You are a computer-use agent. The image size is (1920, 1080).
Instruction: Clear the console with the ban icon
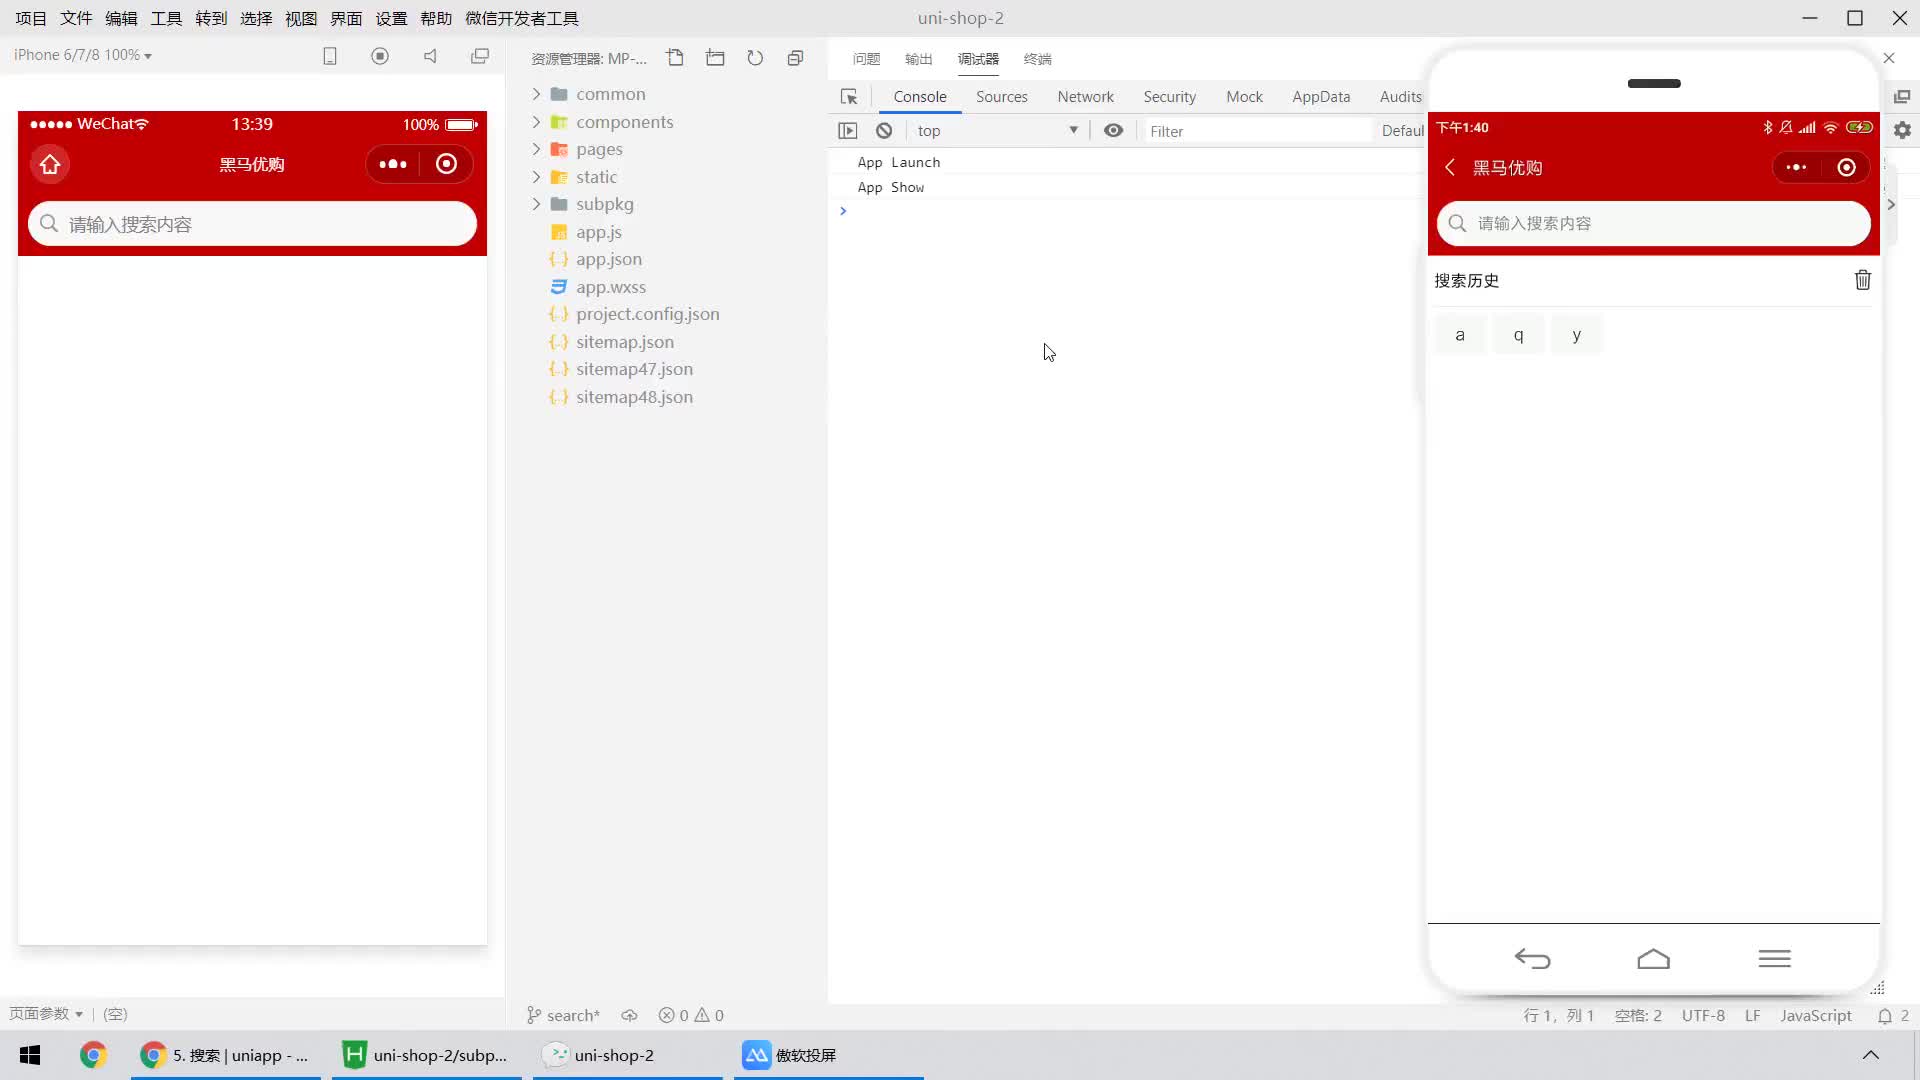pos(884,131)
